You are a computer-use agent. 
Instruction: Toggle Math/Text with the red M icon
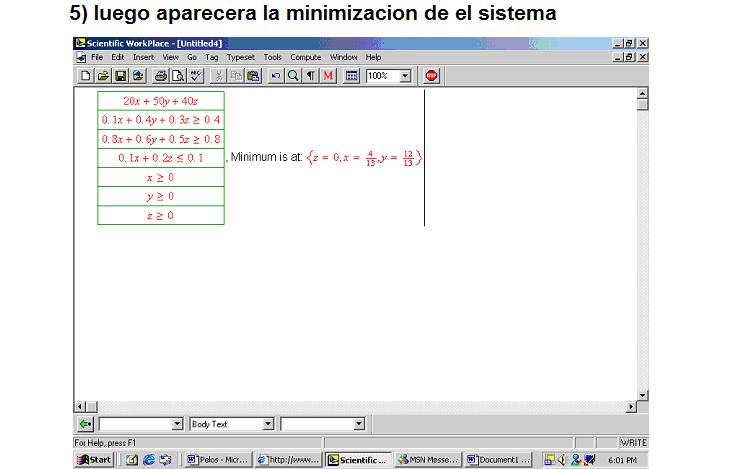[x=328, y=76]
